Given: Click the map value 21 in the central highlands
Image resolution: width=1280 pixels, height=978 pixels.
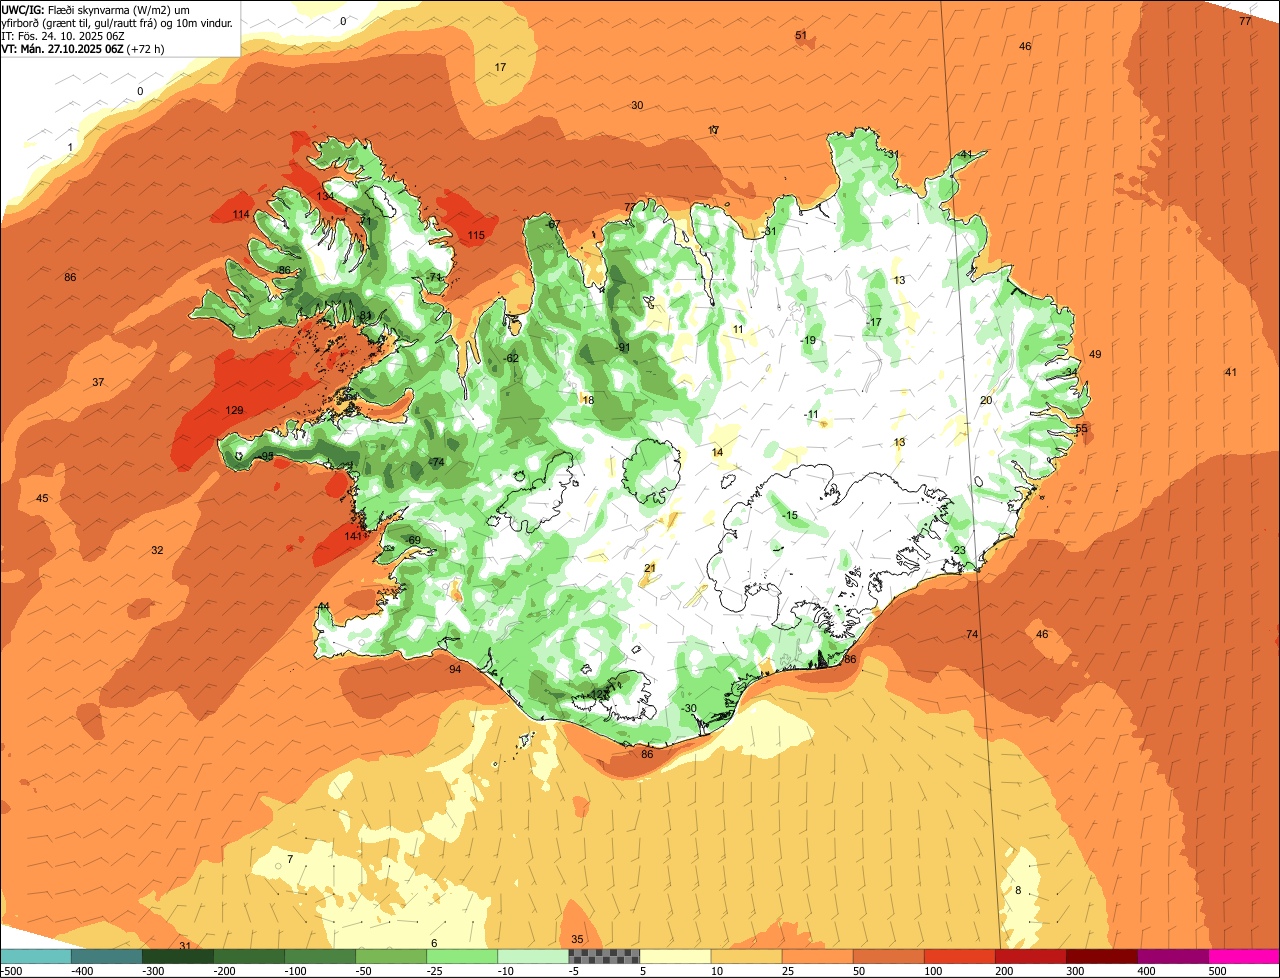Looking at the screenshot, I should tap(649, 568).
